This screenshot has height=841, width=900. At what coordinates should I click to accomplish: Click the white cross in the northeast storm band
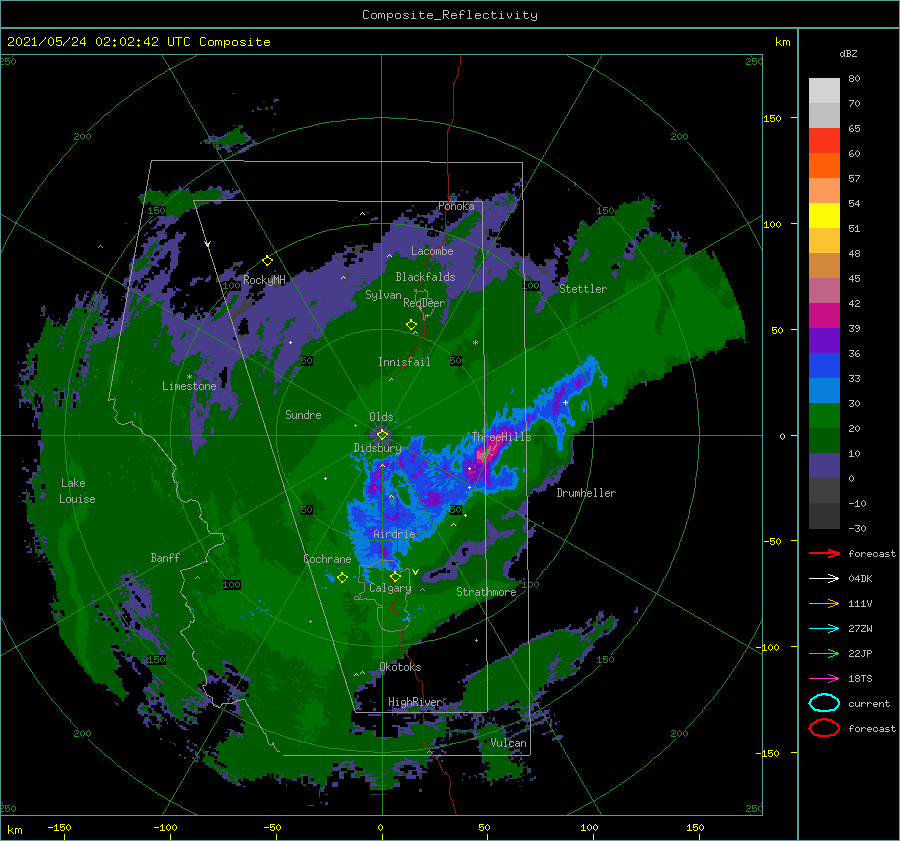tap(565, 402)
